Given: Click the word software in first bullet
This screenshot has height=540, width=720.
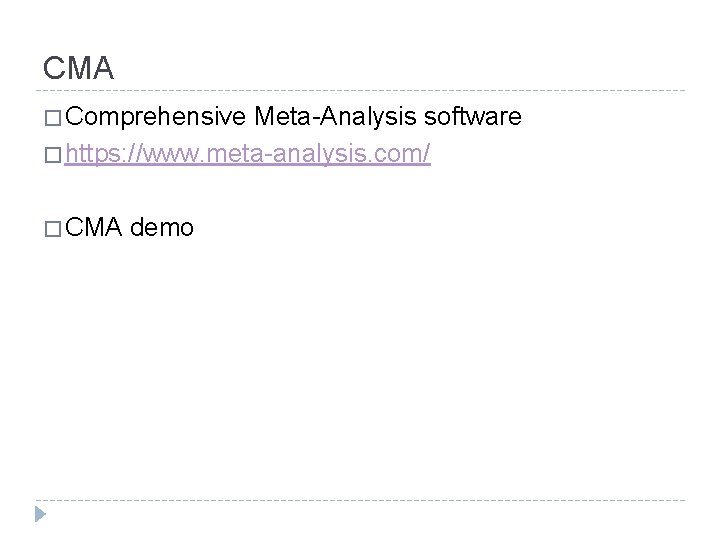Looking at the screenshot, I should pyautogui.click(x=472, y=119).
